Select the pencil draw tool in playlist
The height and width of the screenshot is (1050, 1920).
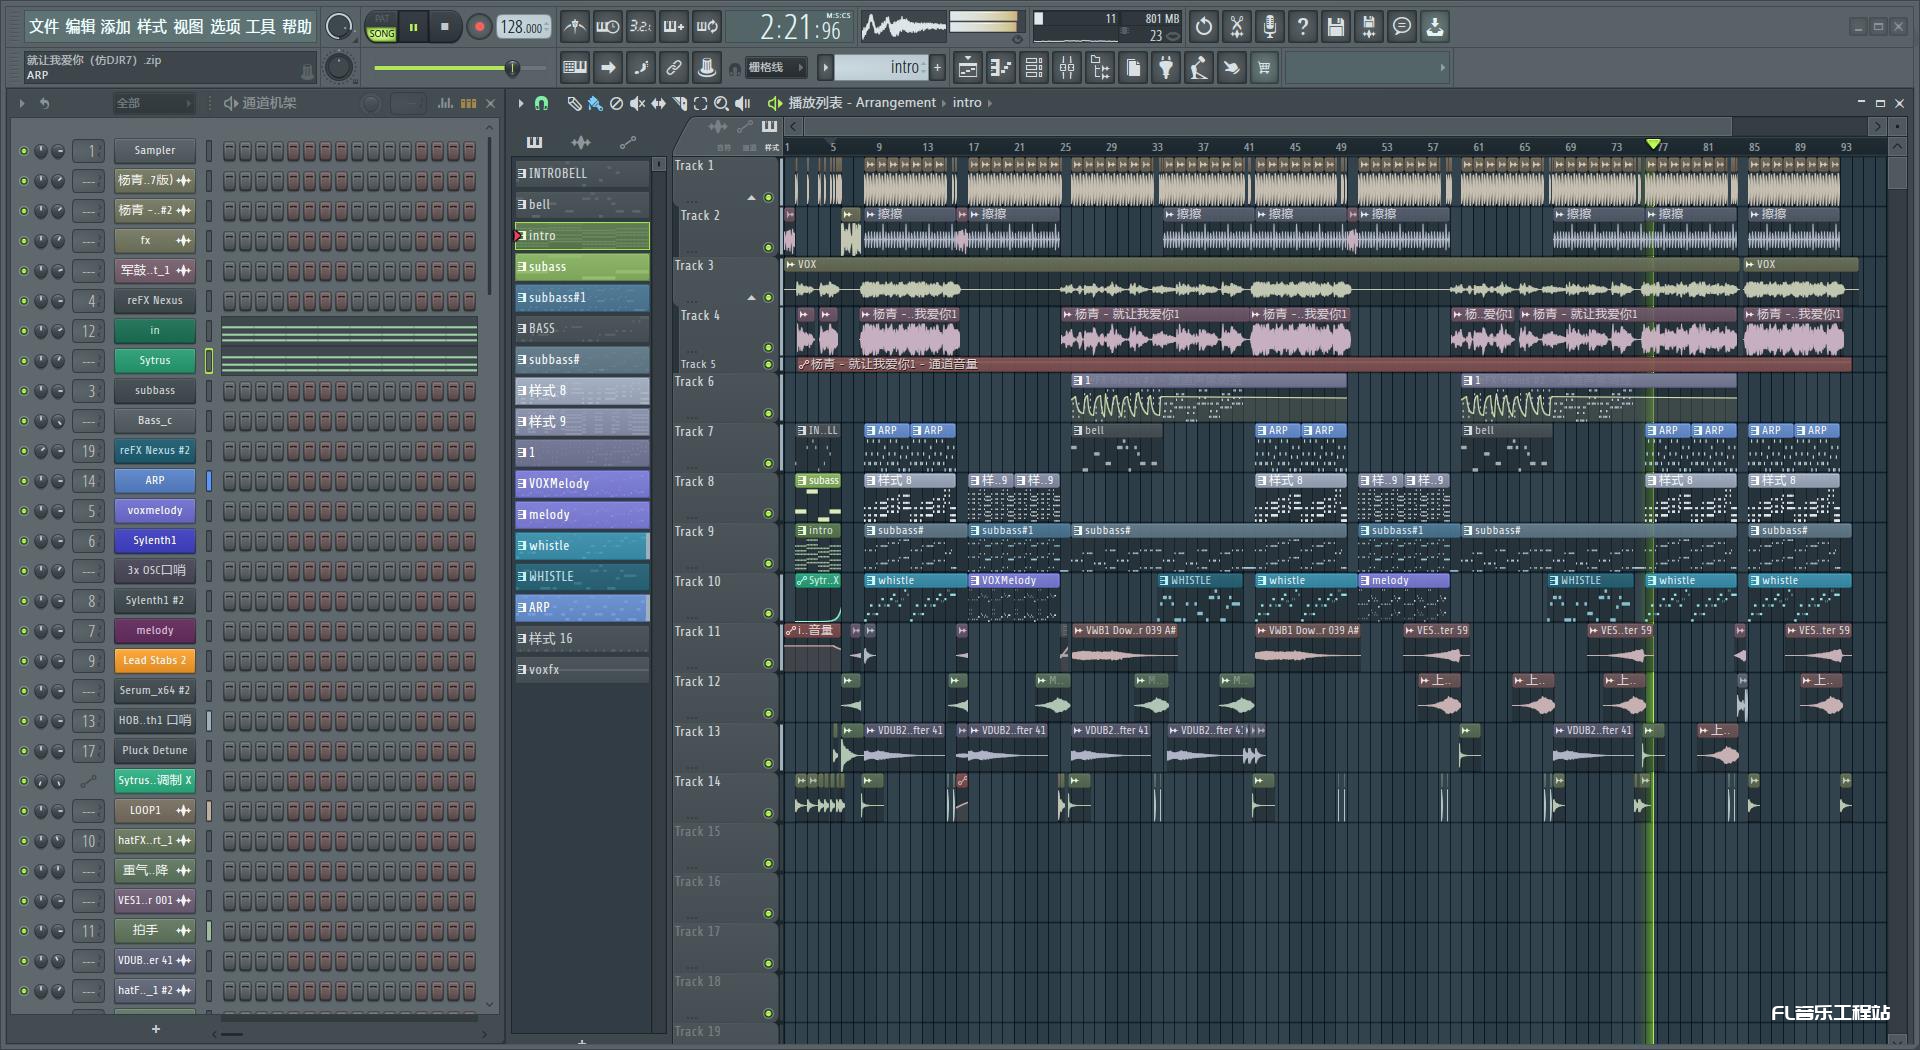point(574,103)
